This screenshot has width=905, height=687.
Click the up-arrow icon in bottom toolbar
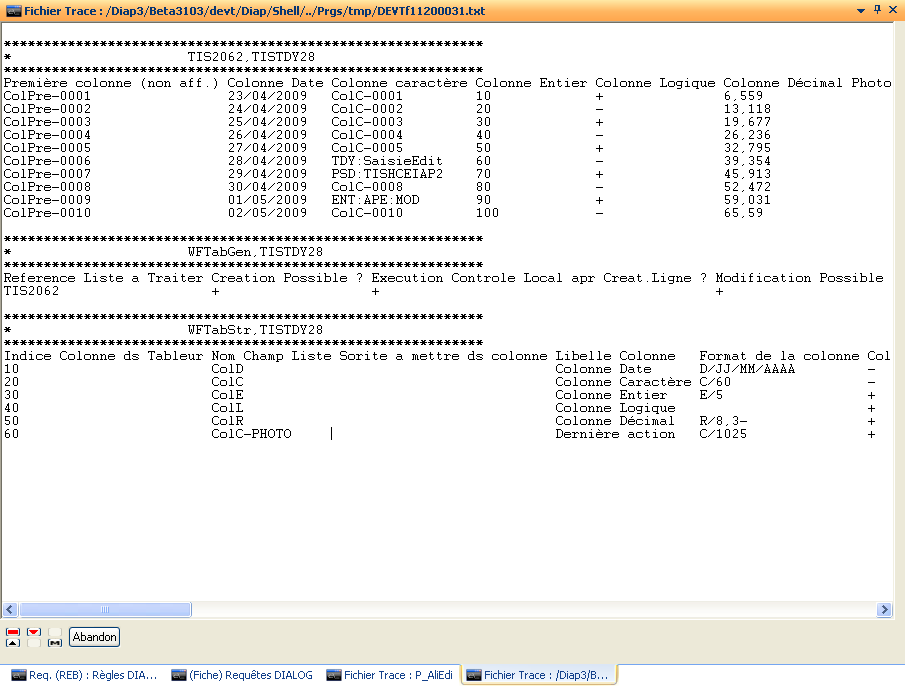coord(13,642)
